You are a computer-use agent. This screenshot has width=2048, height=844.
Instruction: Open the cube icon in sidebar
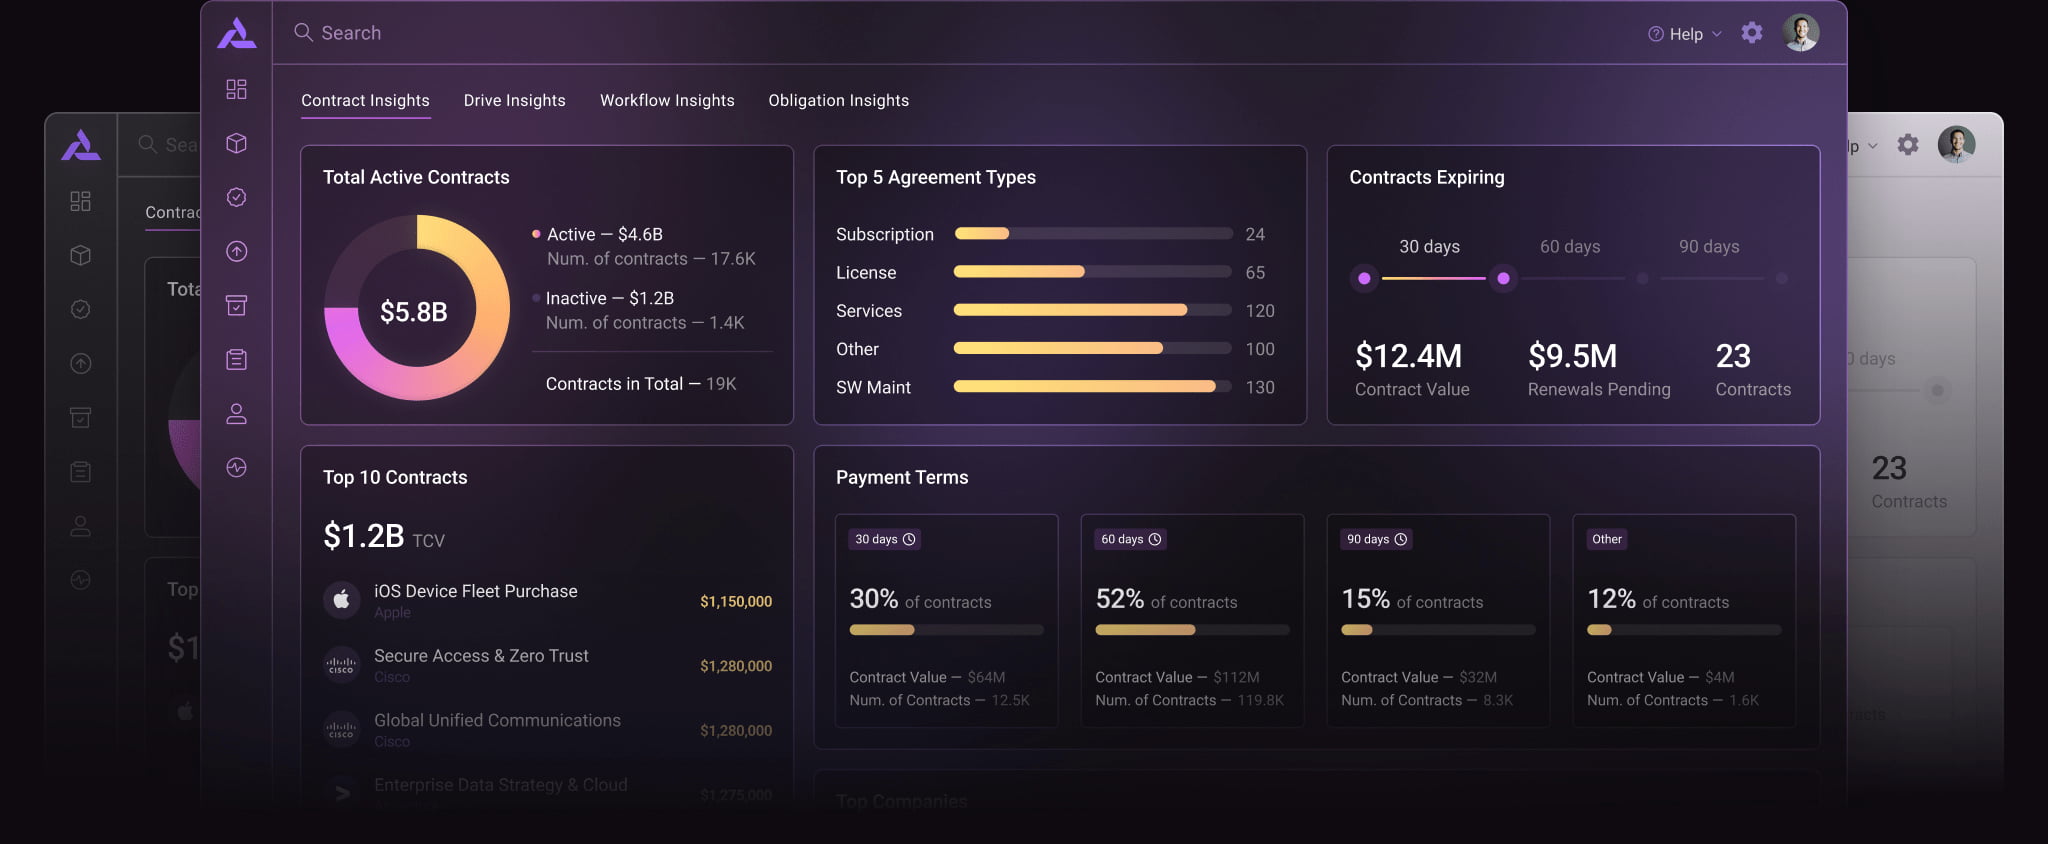pyautogui.click(x=236, y=144)
